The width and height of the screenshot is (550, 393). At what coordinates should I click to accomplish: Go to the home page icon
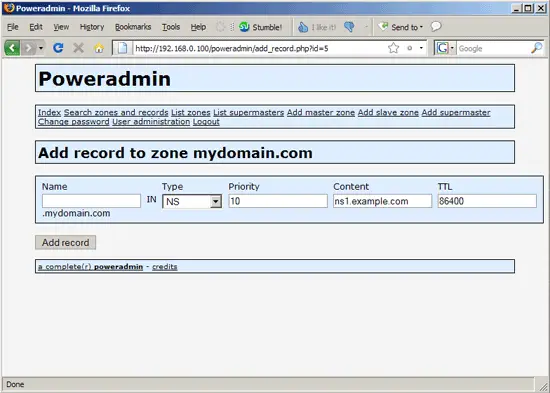click(x=99, y=48)
